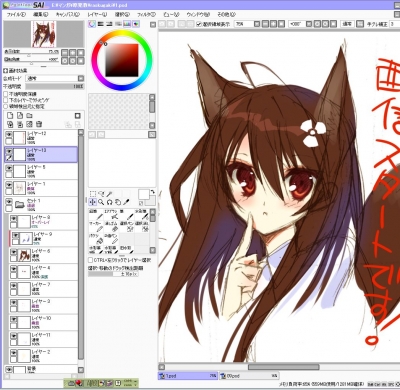Image resolution: width=400 pixels, height=390 pixels.
Task: Select the レイヤー6 layer row
Action: [x=43, y=255]
